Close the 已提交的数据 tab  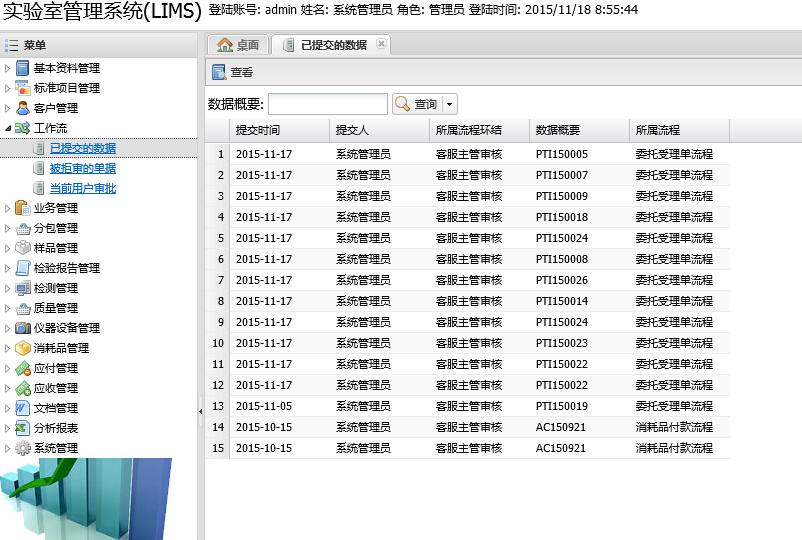tap(381, 45)
